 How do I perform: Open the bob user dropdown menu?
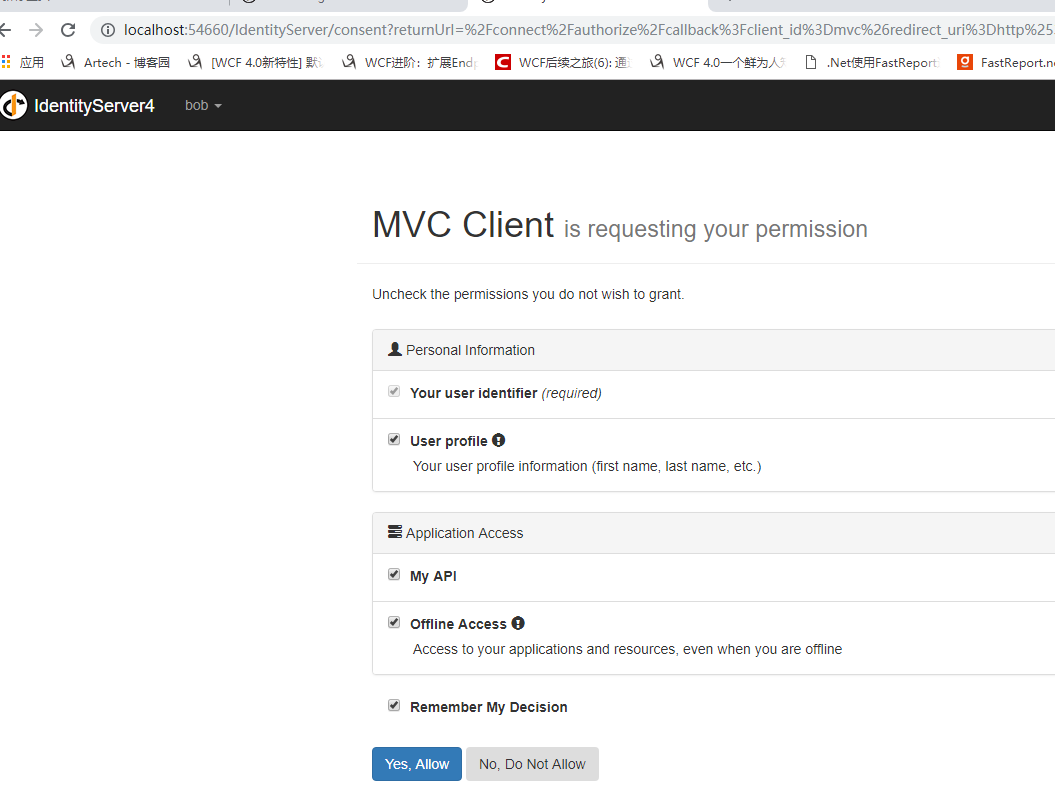[203, 105]
